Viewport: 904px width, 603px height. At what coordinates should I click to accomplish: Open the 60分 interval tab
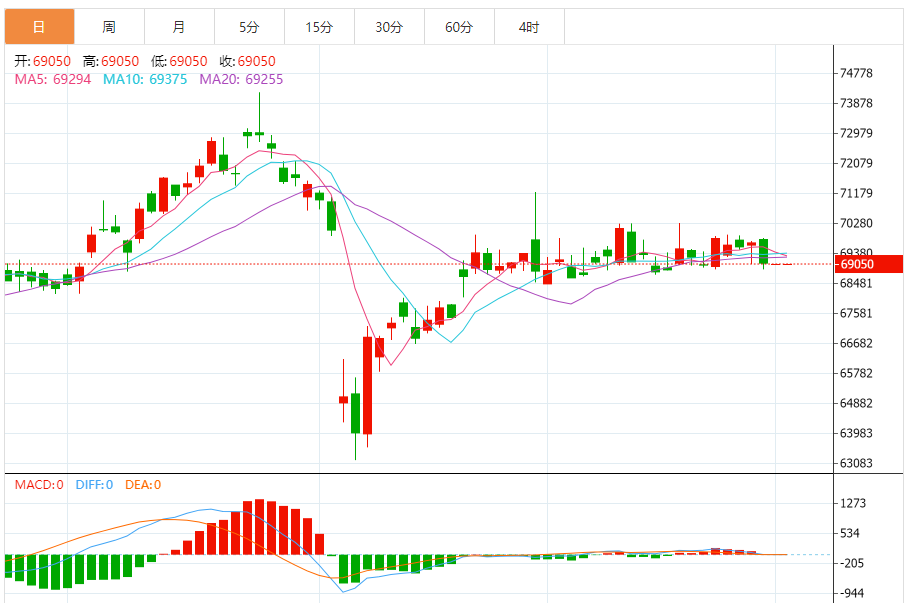[x=459, y=27]
